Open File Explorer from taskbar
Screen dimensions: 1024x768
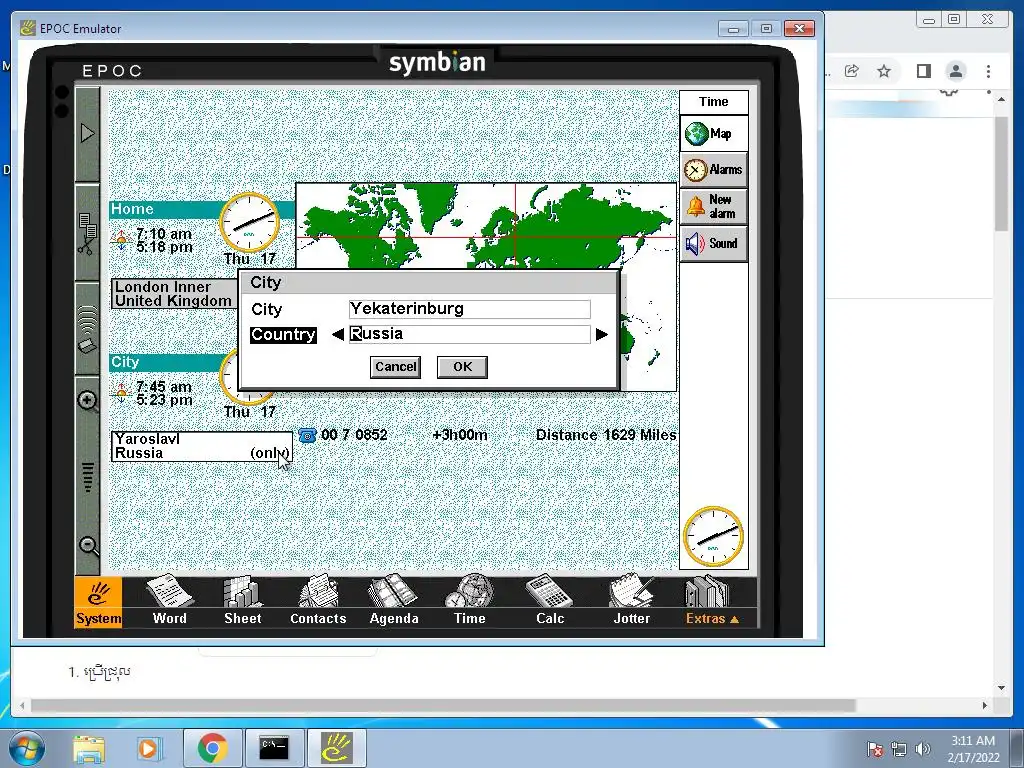[x=89, y=748]
